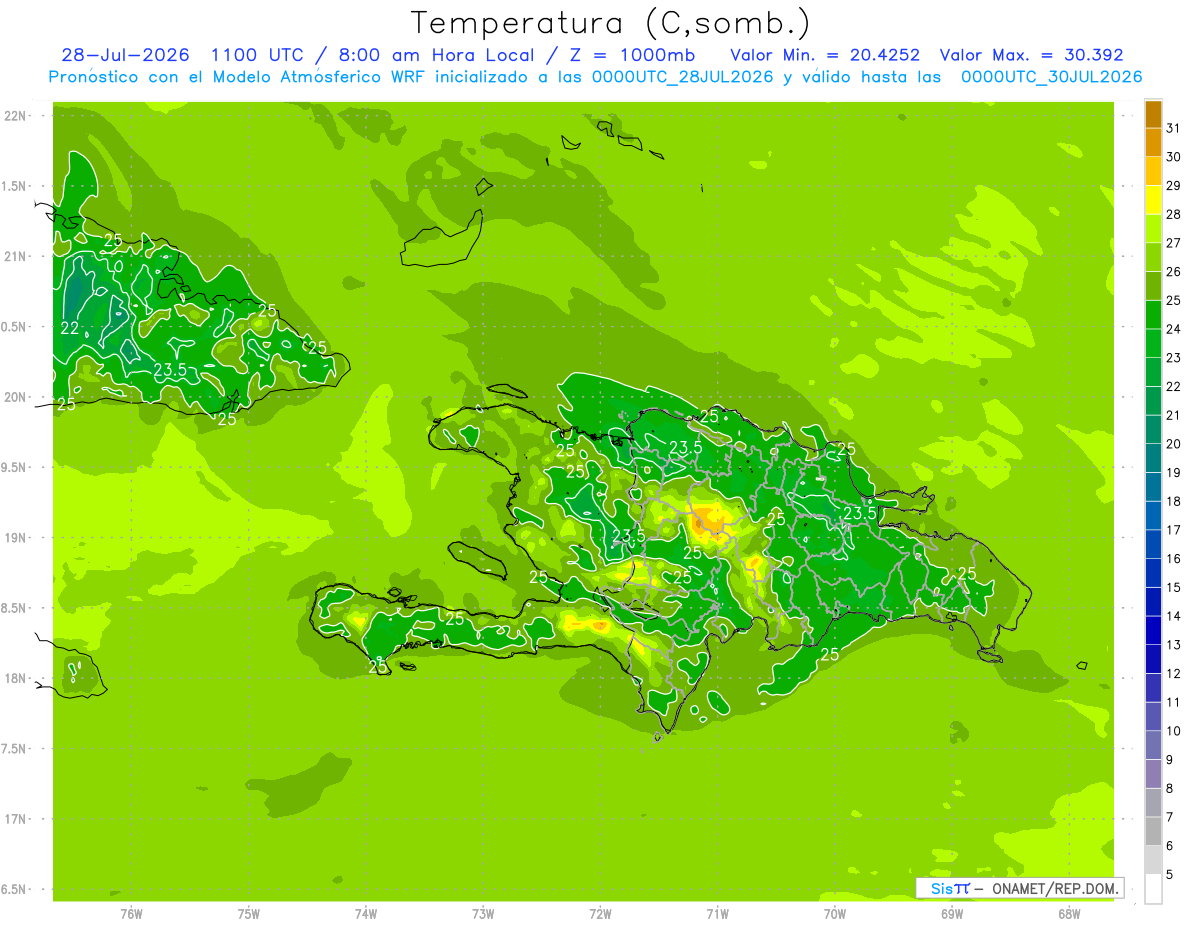
Task: Click the '70W' longitude axis label
Action: [x=835, y=914]
